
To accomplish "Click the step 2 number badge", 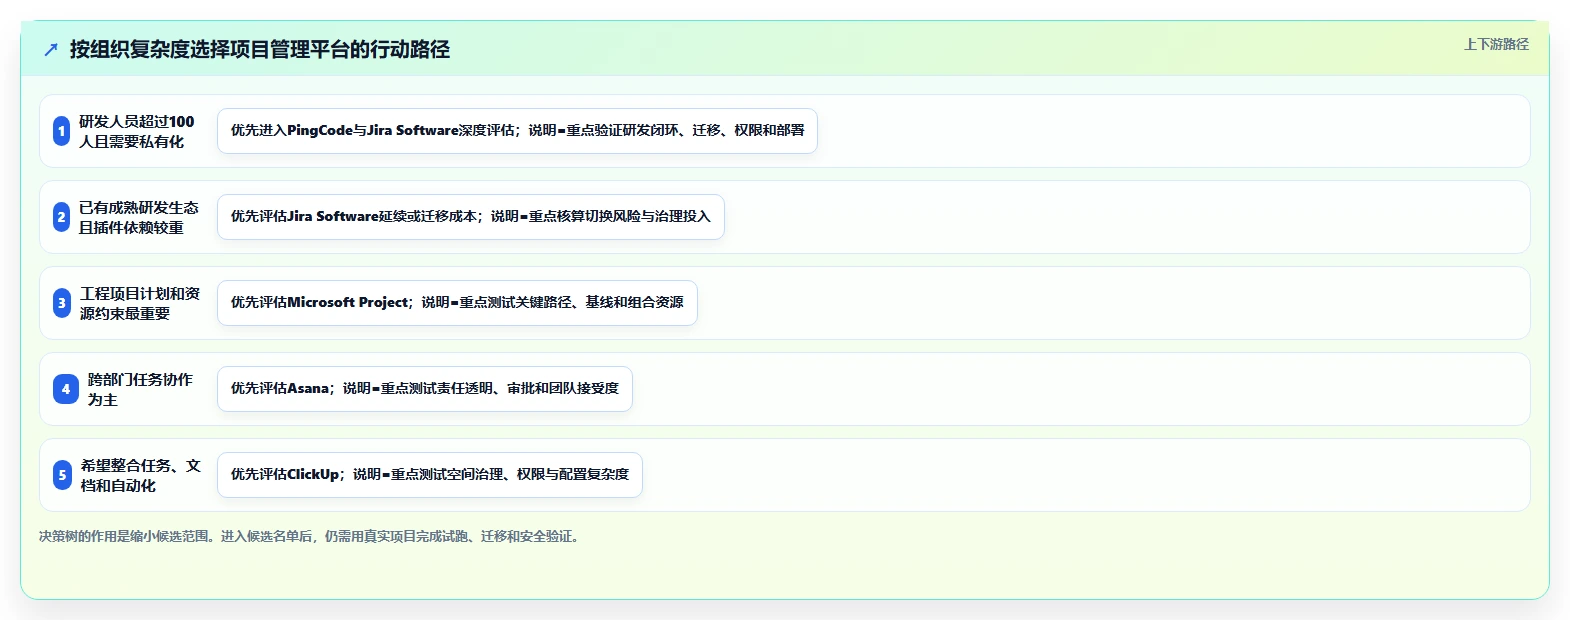I will click(x=61, y=217).
